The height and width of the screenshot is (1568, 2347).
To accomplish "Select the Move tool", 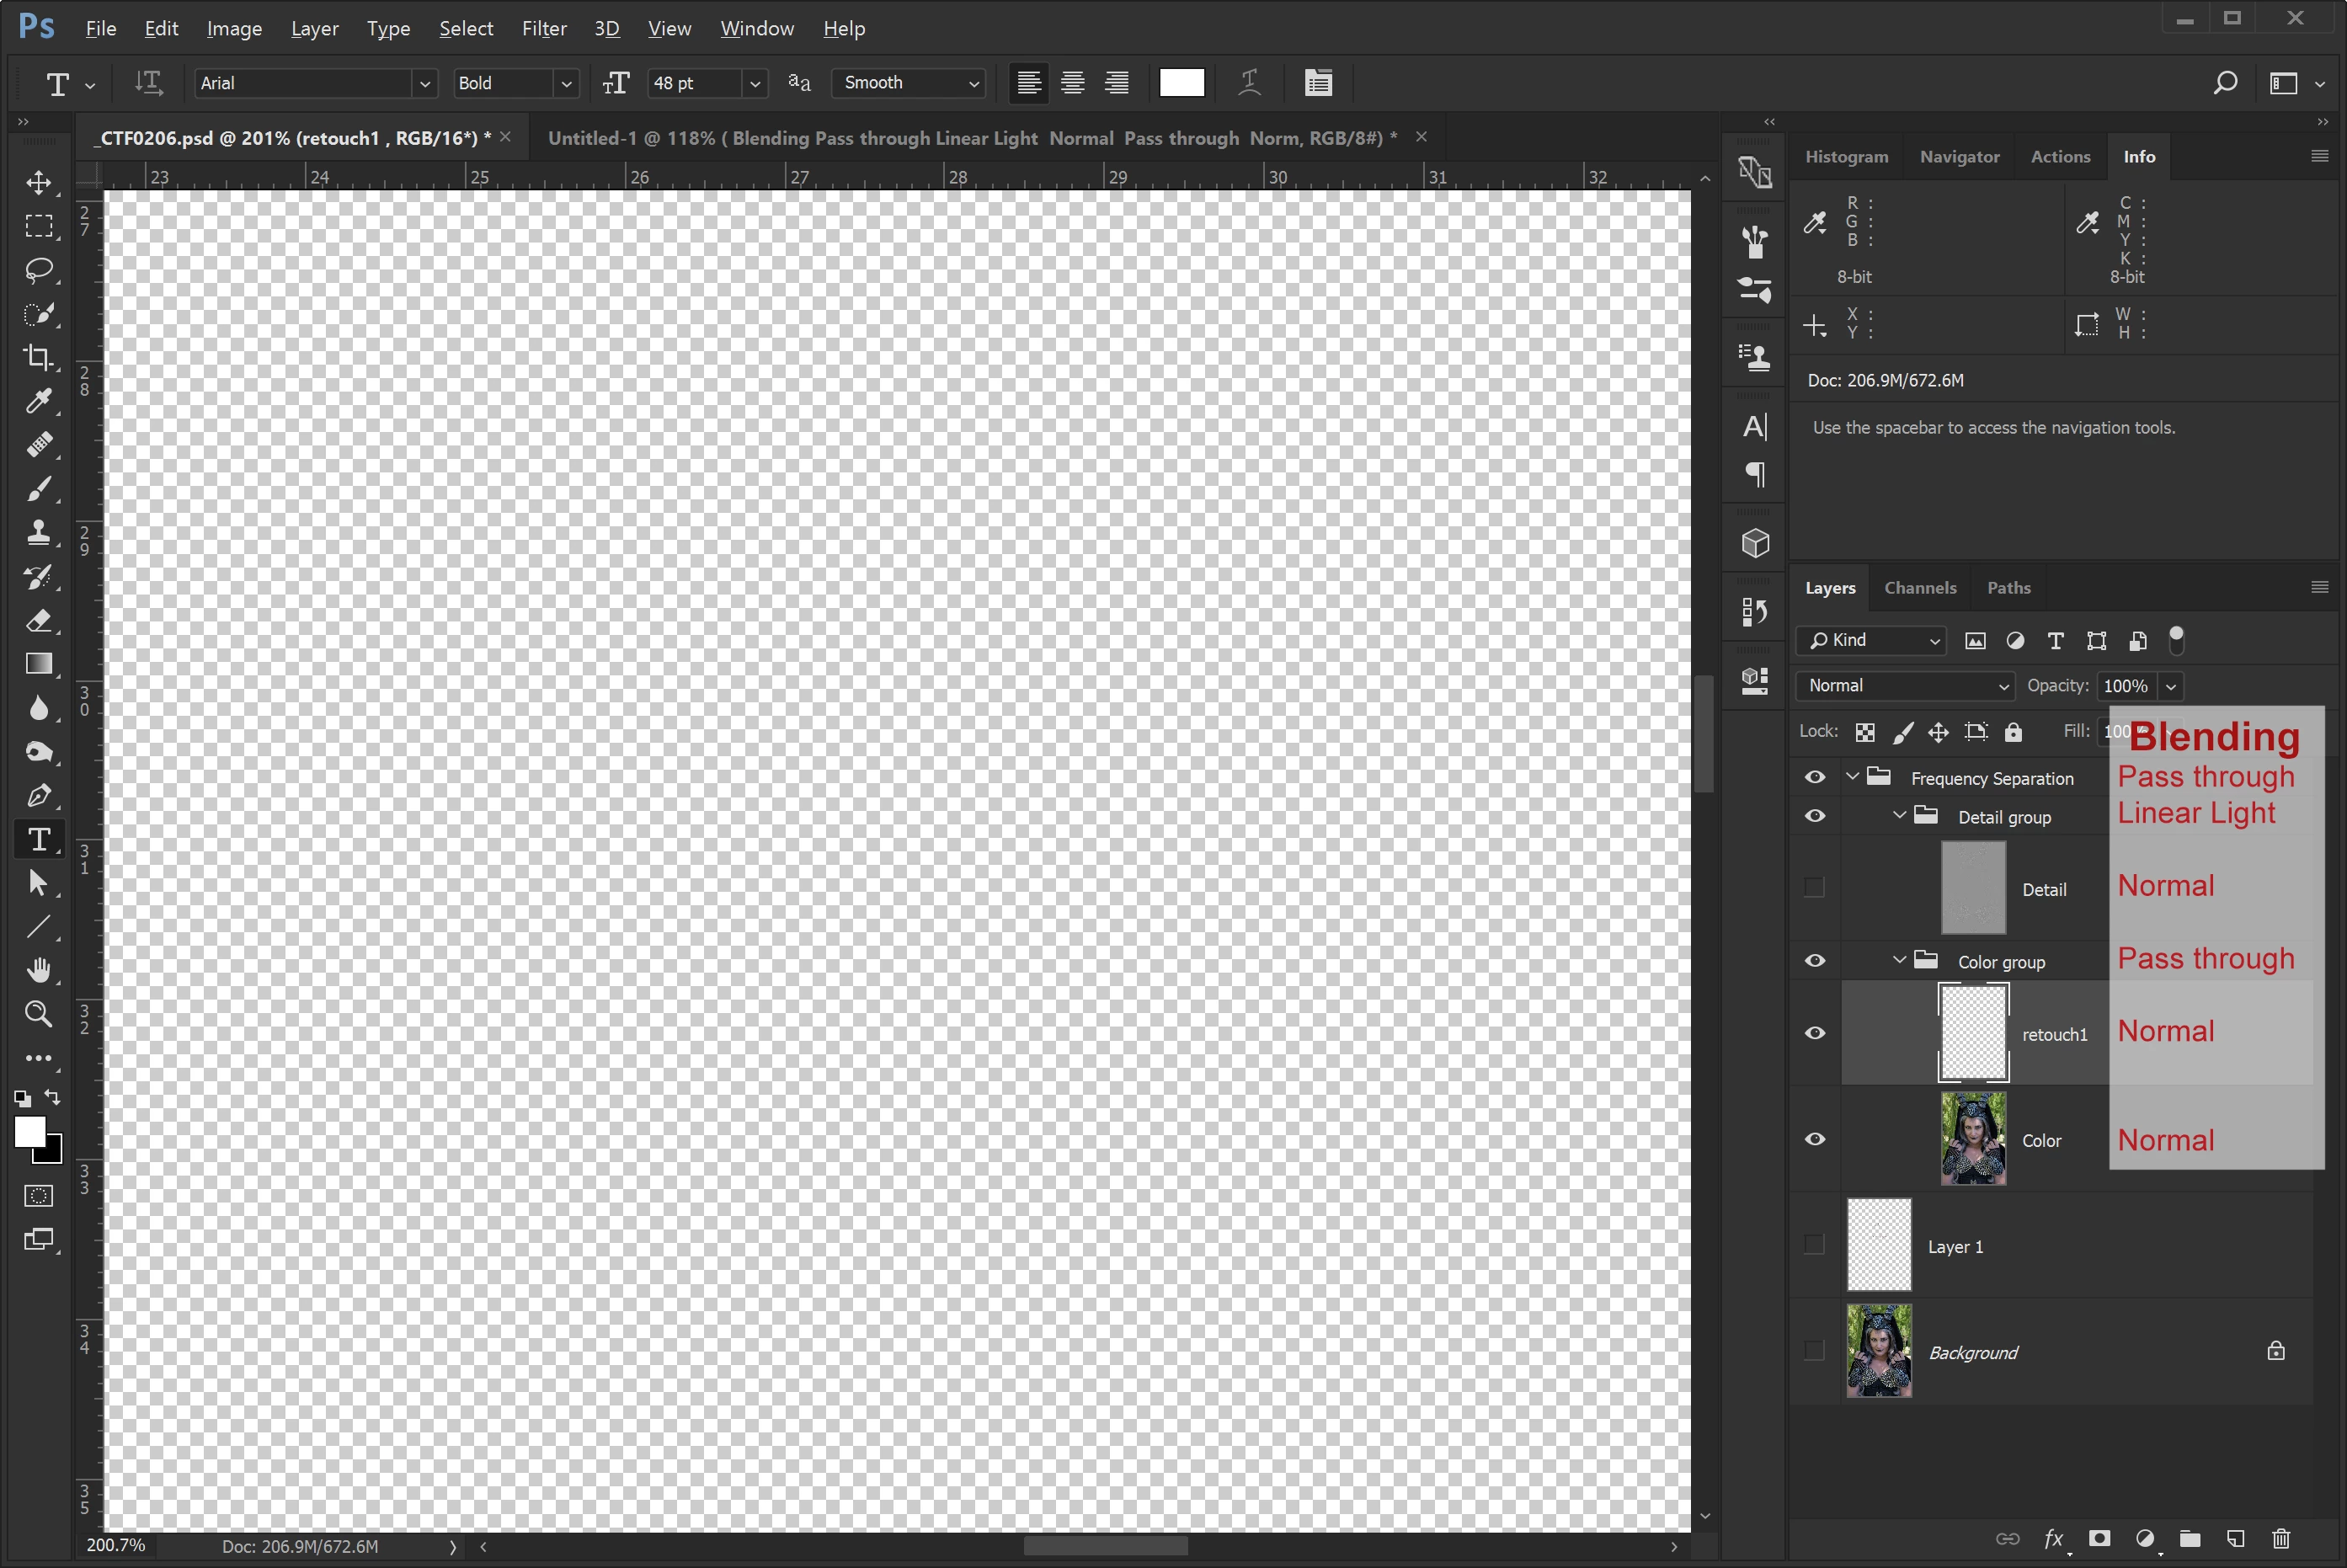I will pos(39,182).
